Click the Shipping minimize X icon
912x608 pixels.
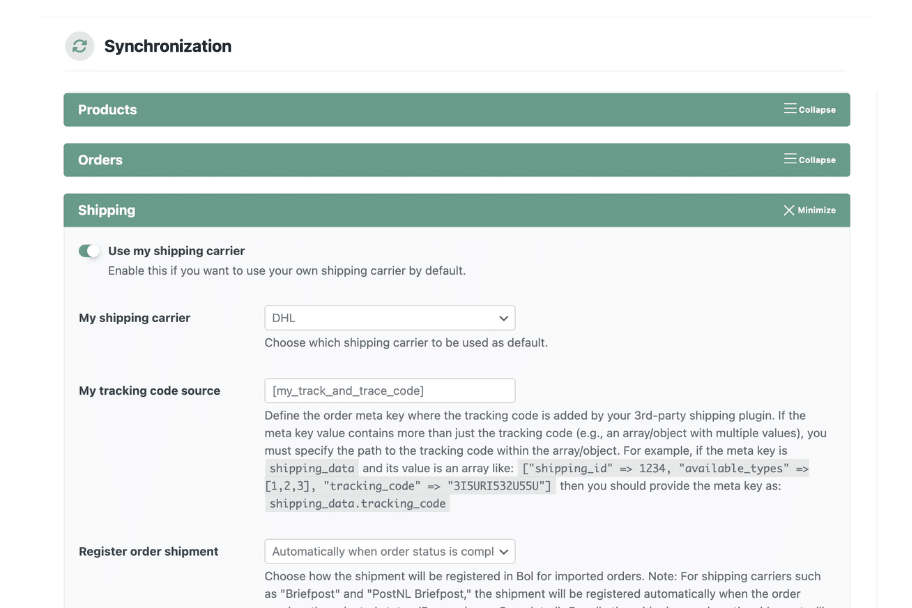pos(789,210)
